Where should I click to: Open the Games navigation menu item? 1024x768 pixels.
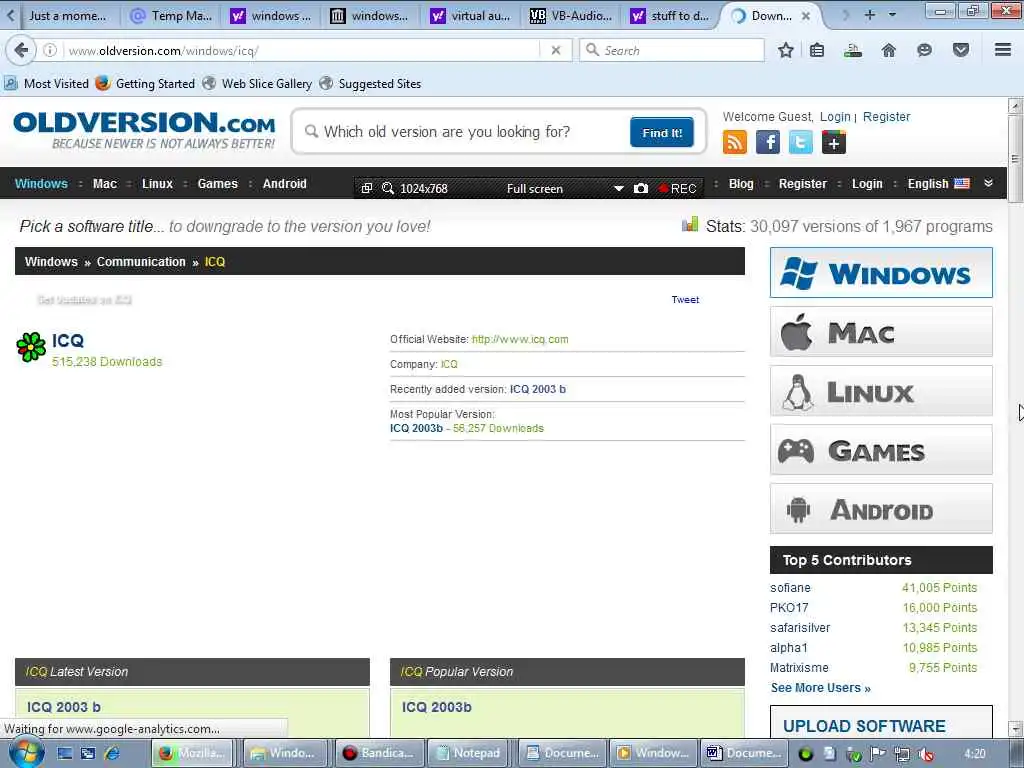(217, 184)
